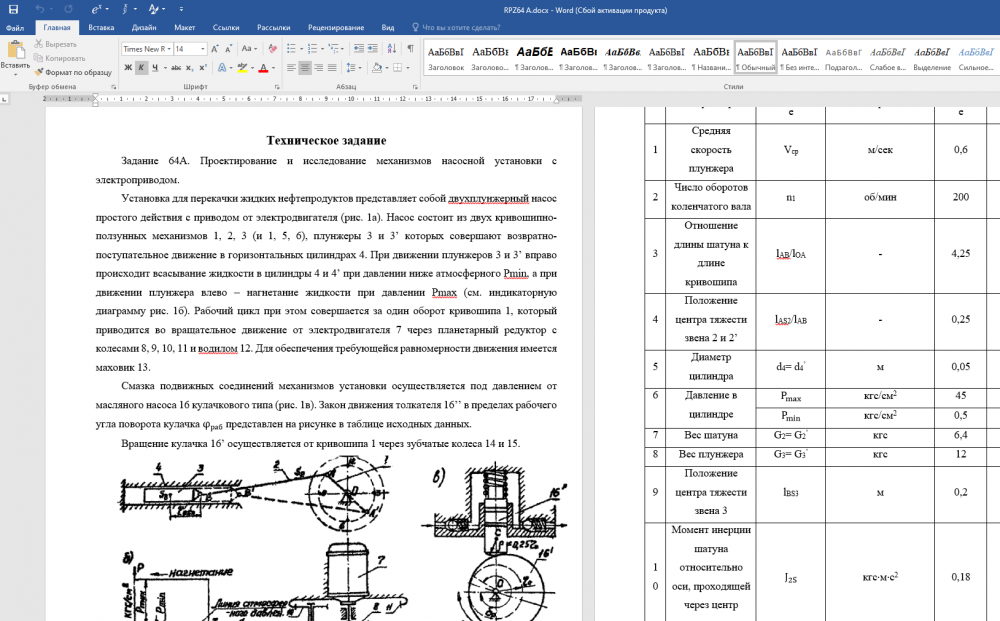Viewport: 1000px width, 621px height.
Task: Click the Sort A-Z icon
Action: pyautogui.click(x=391, y=48)
